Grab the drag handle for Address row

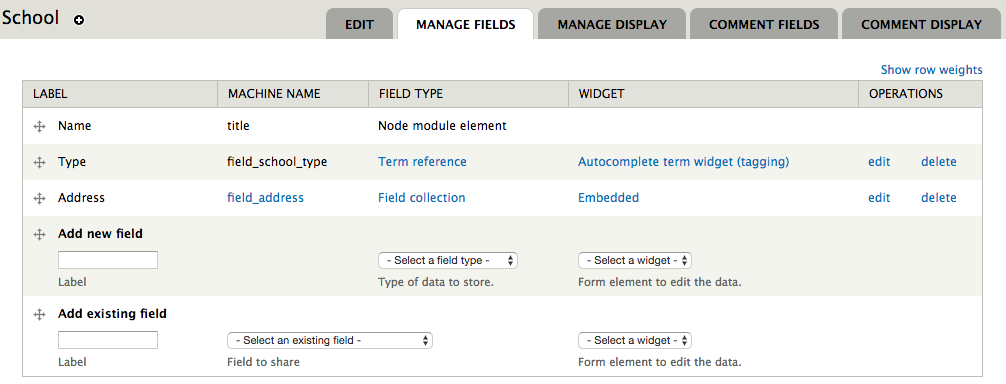click(x=39, y=199)
